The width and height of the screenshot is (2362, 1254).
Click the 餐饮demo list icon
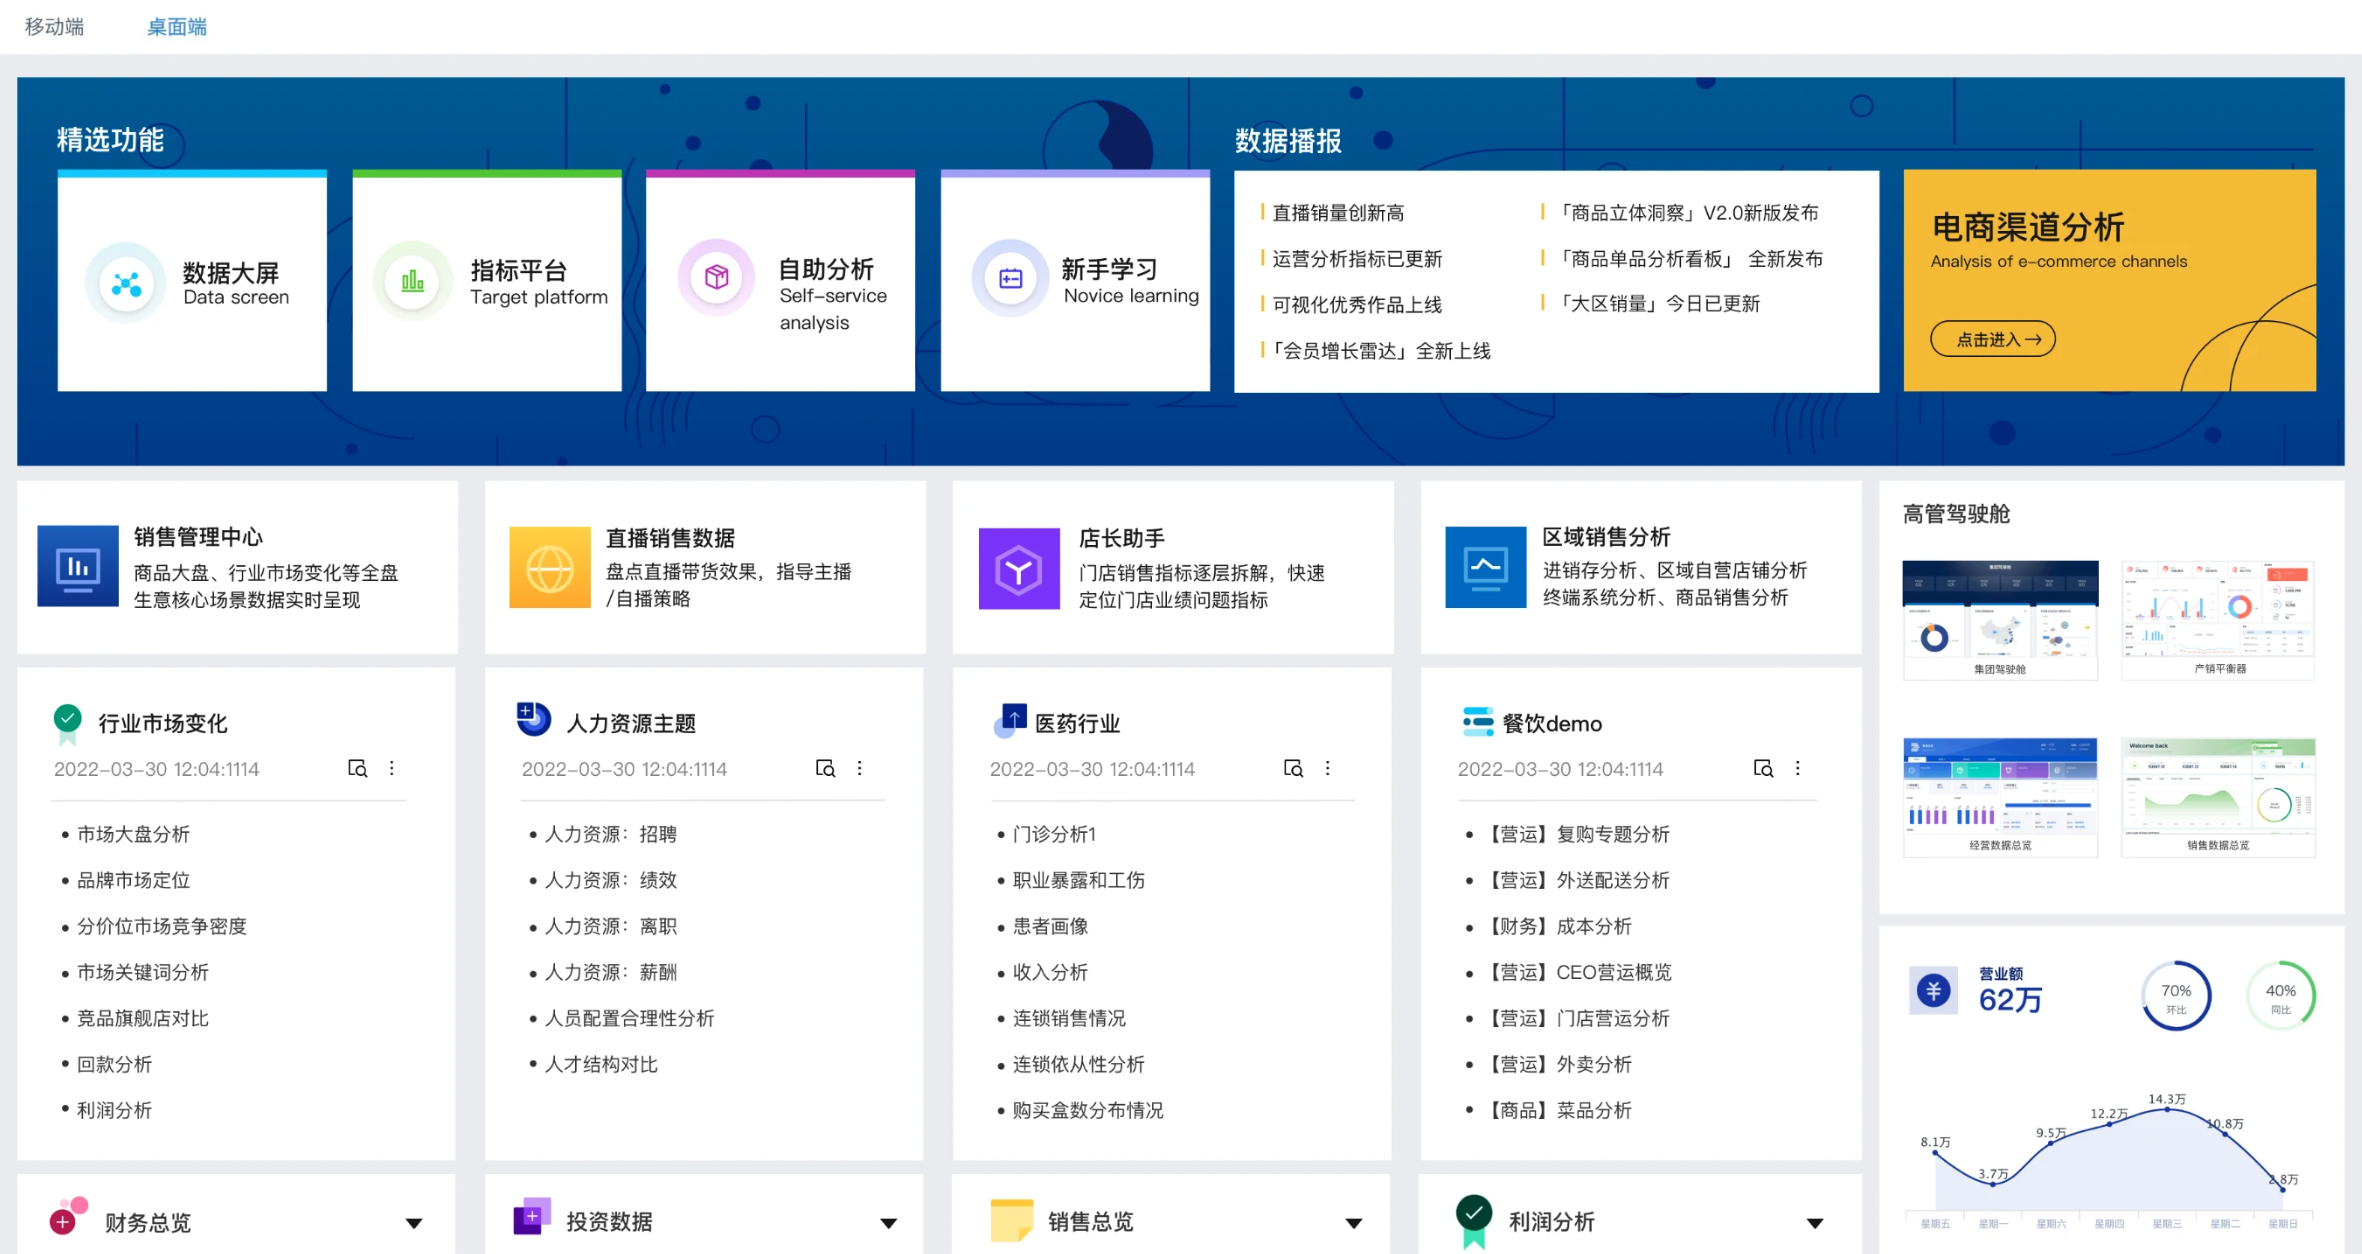tap(1478, 722)
